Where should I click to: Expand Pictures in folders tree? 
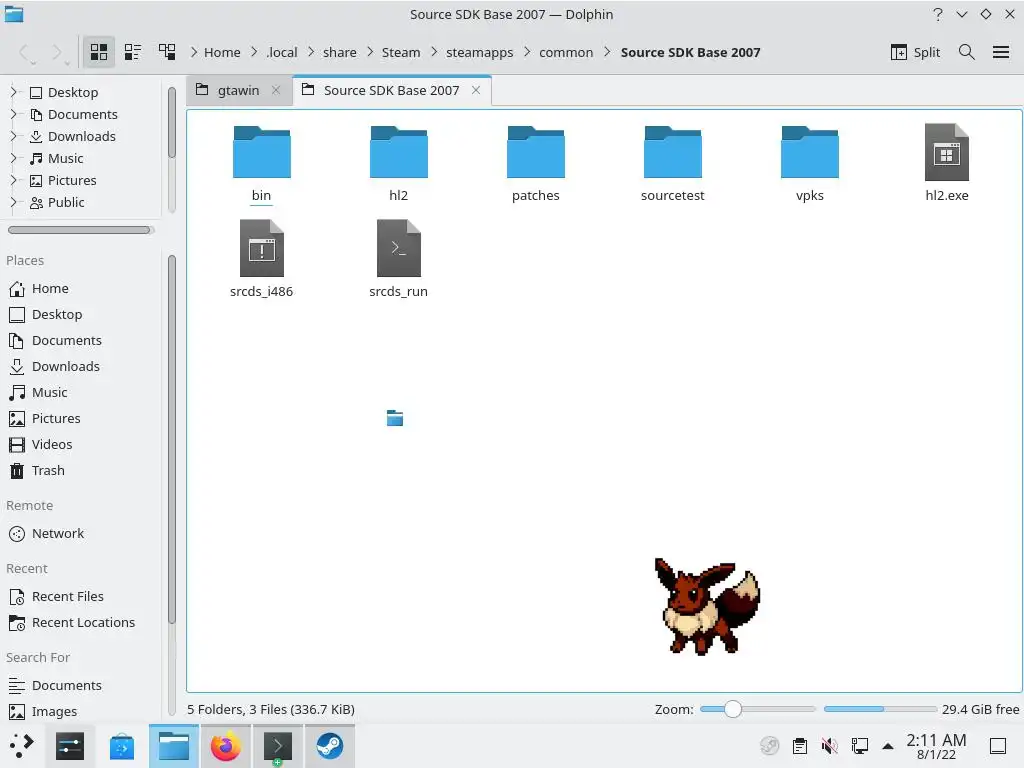[13, 180]
